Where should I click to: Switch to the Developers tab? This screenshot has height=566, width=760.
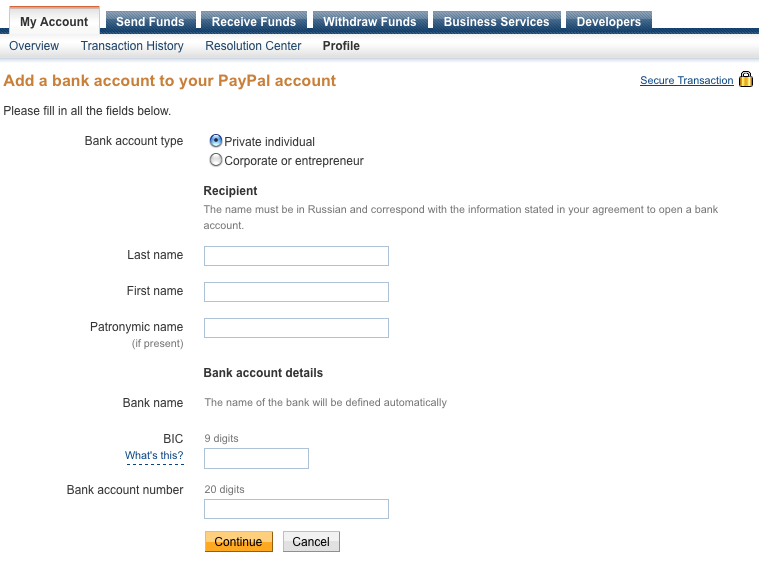(x=609, y=22)
